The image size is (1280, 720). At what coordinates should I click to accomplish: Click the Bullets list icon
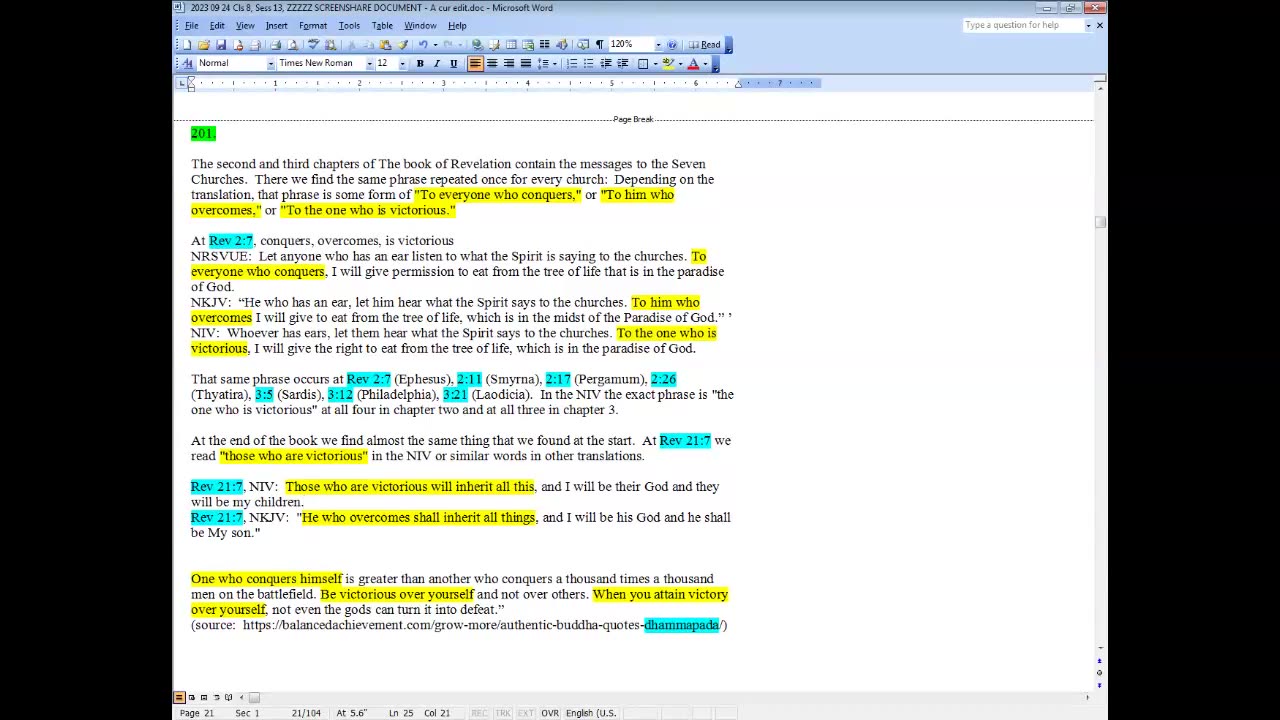(x=588, y=63)
